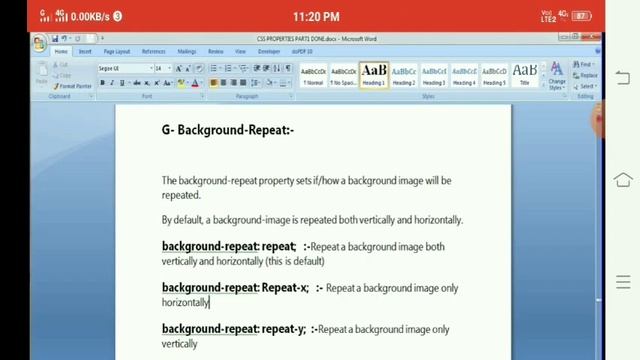Viewport: 640px width, 360px height.
Task: Go to the Review tab
Action: (x=216, y=51)
